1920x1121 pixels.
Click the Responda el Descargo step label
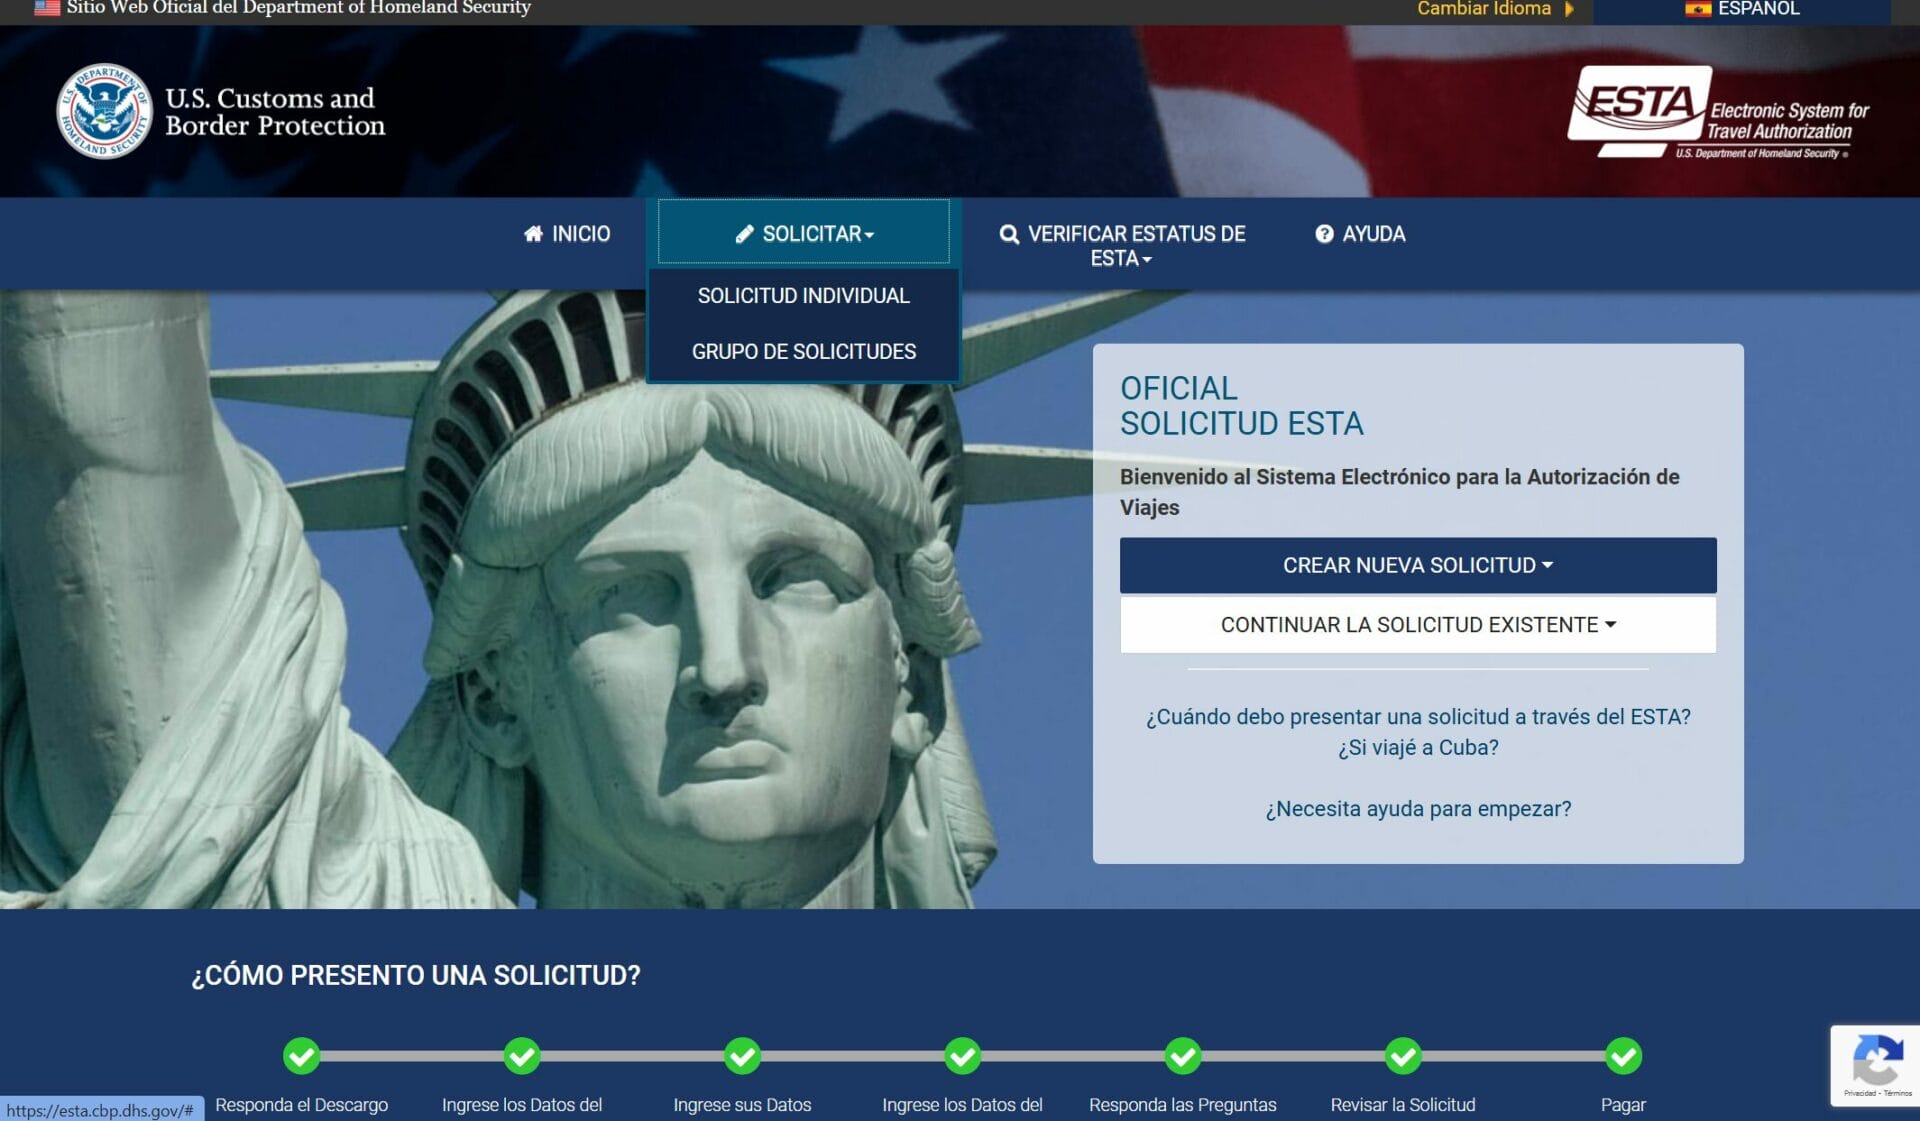(301, 1105)
